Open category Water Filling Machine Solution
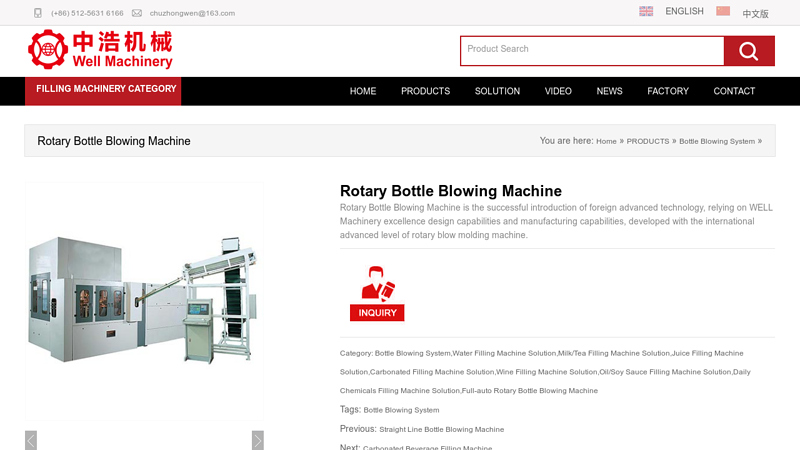Viewport: 800px width, 450px height. click(x=504, y=353)
